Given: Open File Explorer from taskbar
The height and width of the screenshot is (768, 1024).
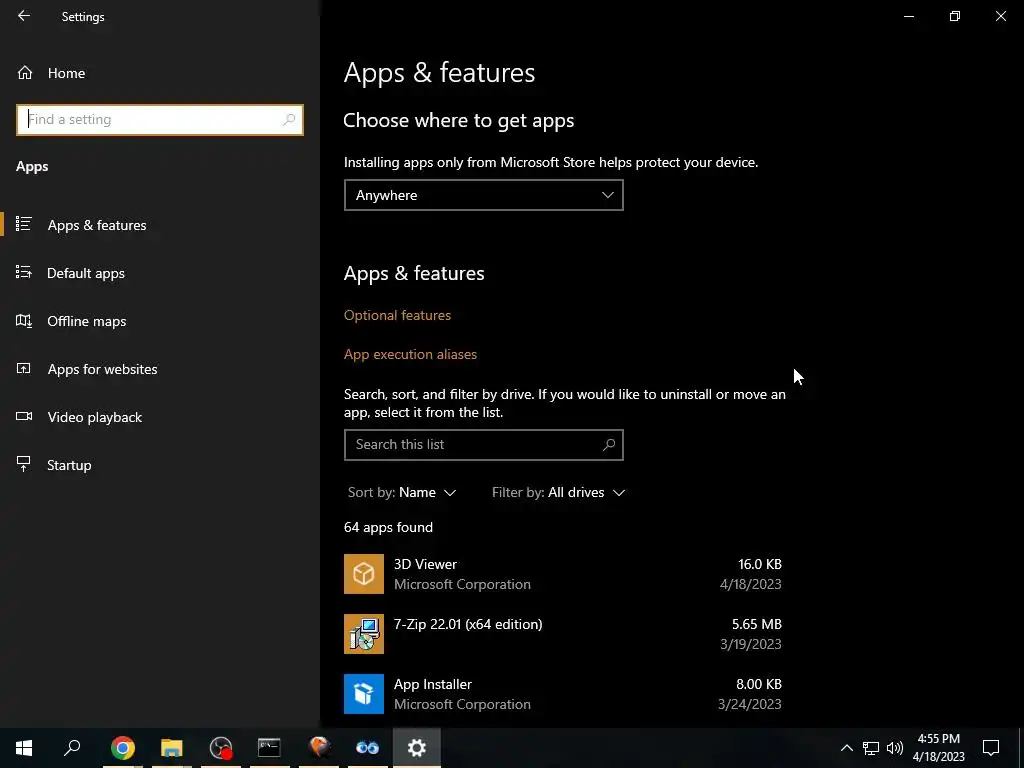Looking at the screenshot, I should [172, 748].
